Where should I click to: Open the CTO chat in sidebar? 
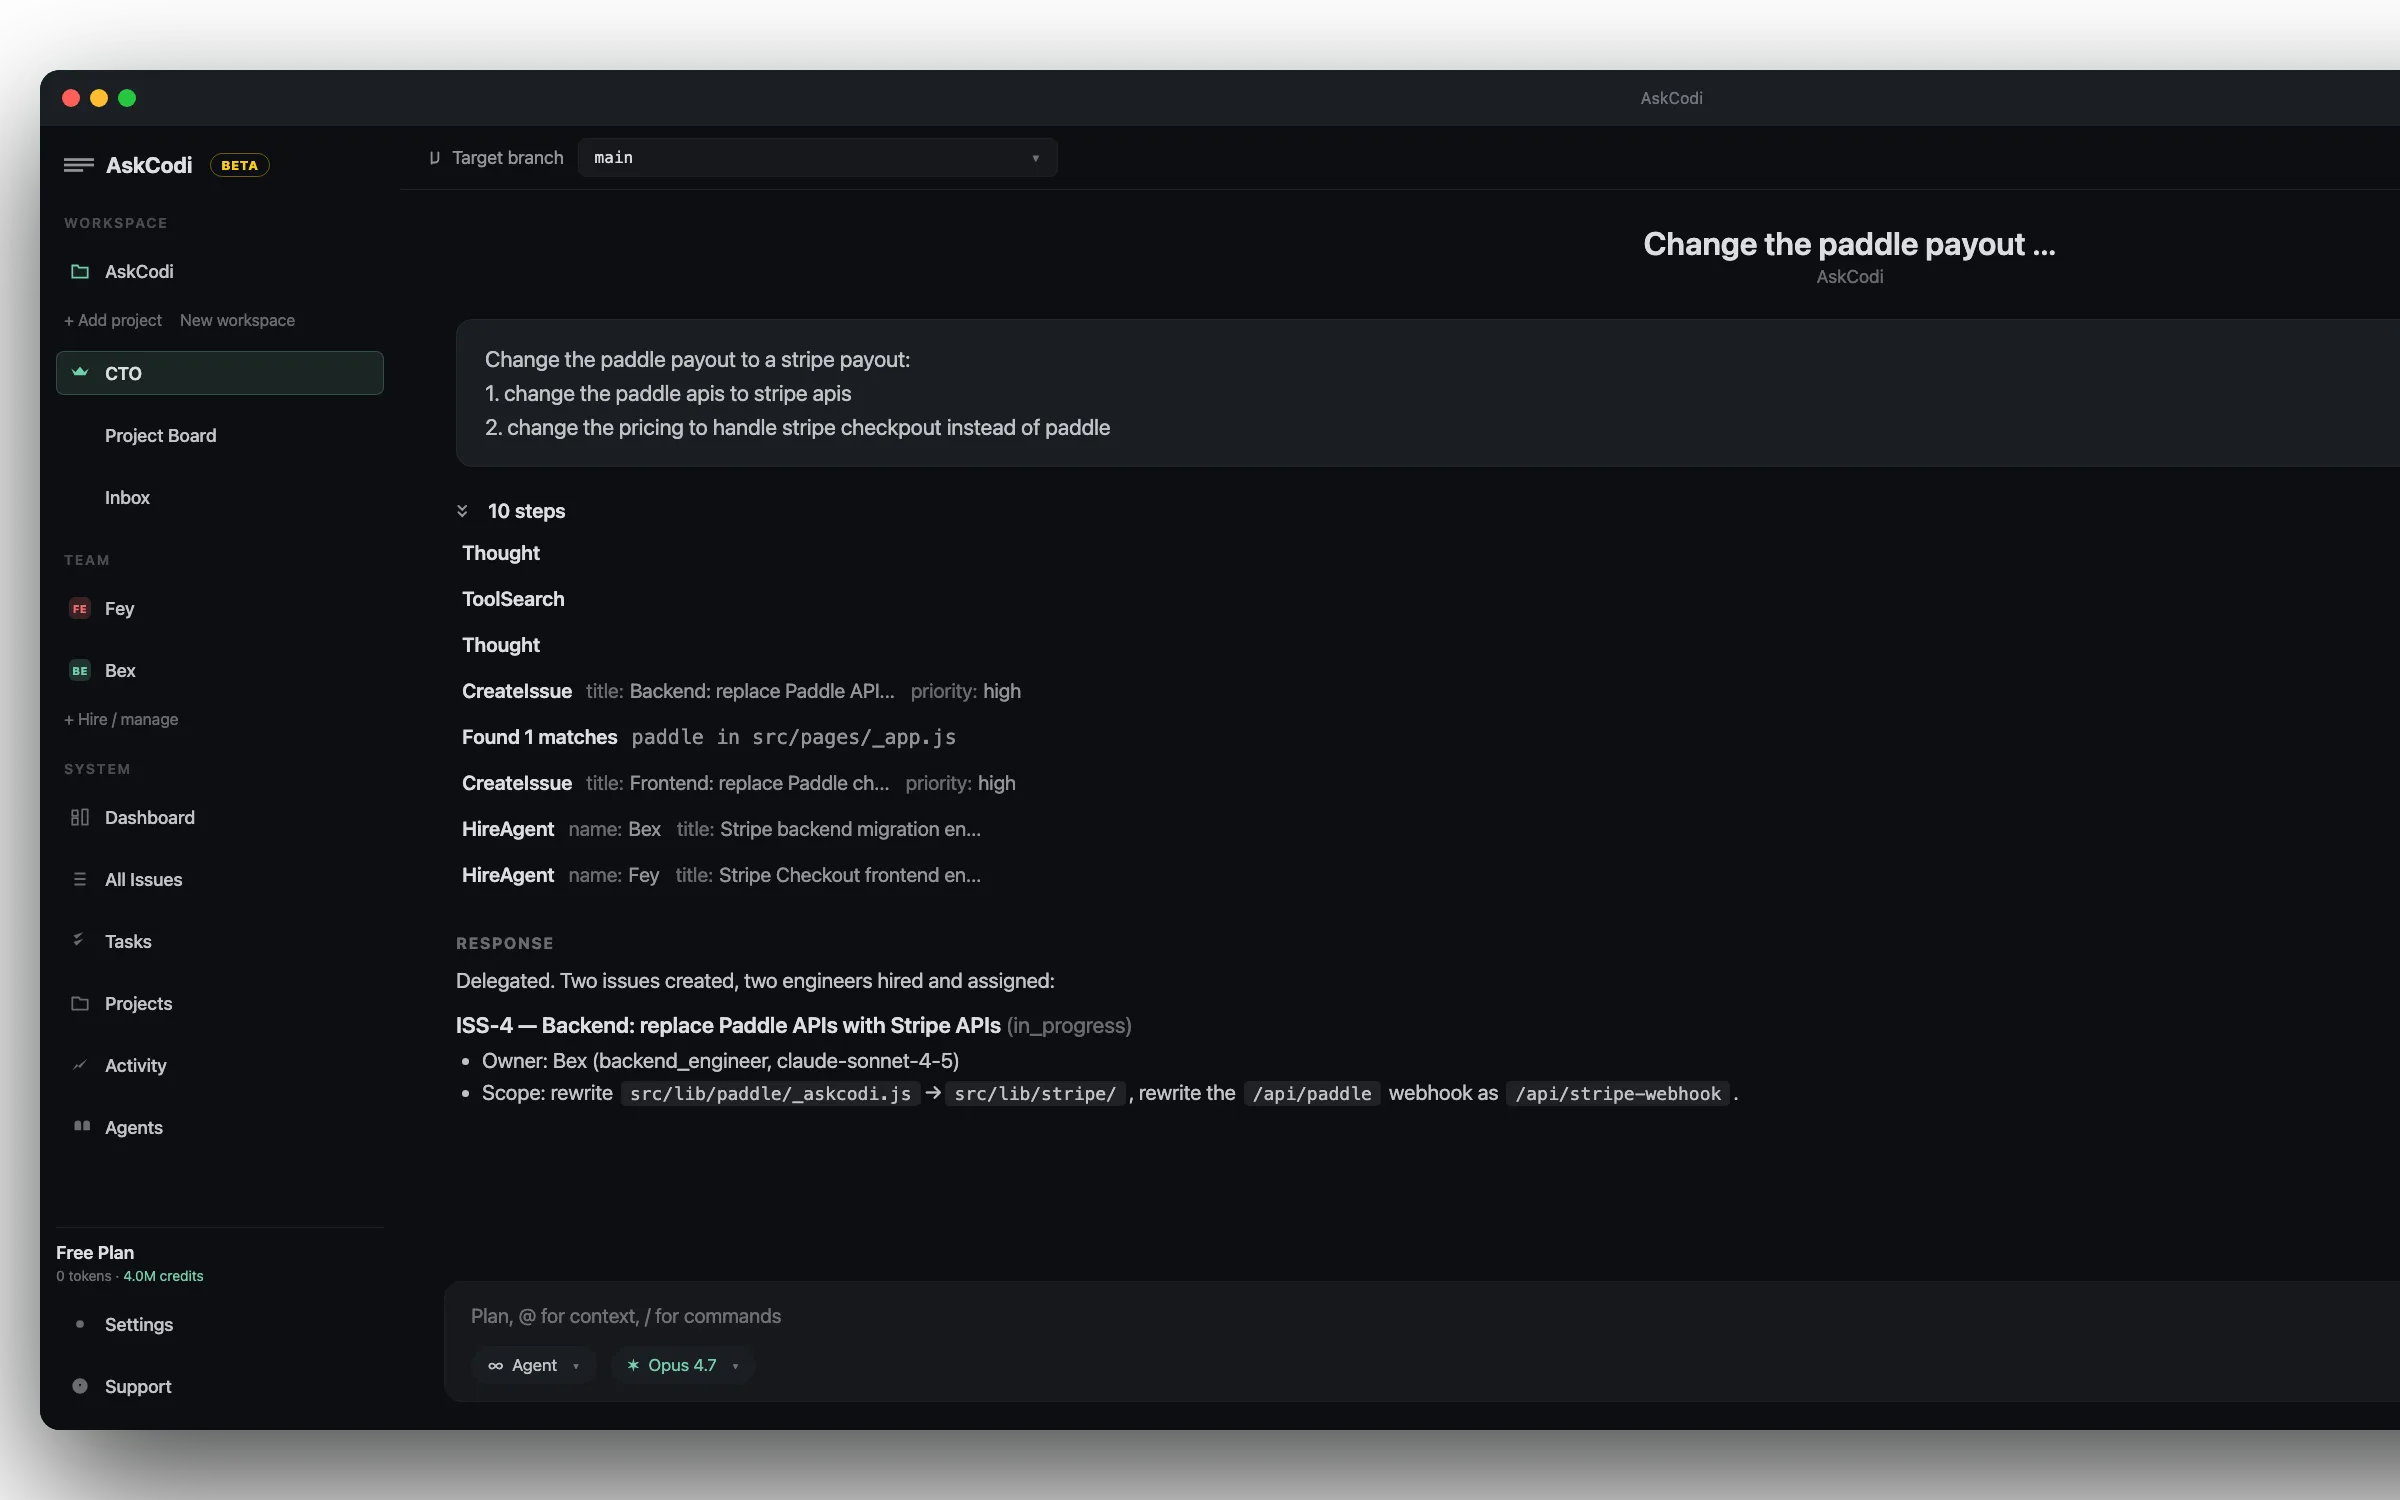pos(220,373)
